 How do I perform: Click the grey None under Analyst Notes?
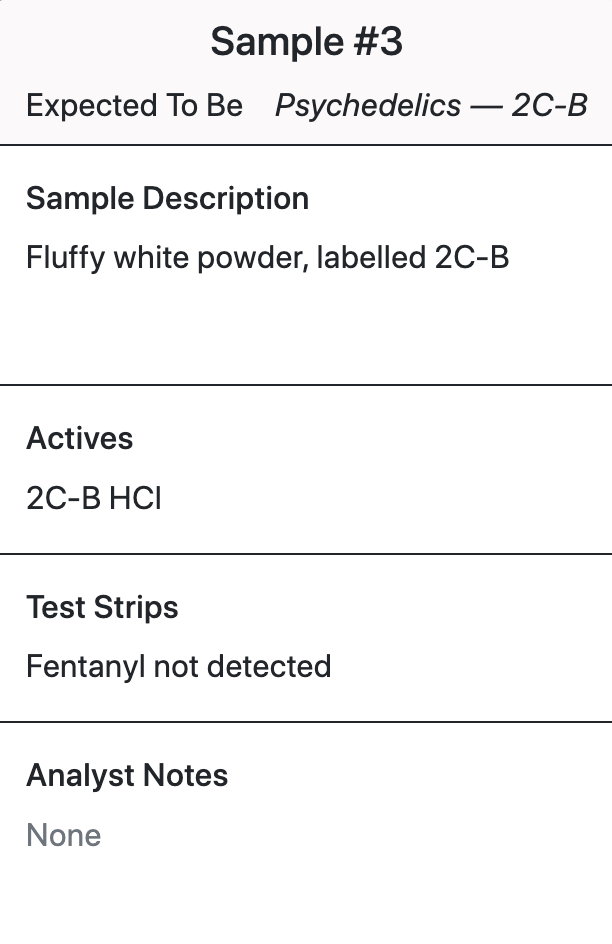tap(64, 835)
